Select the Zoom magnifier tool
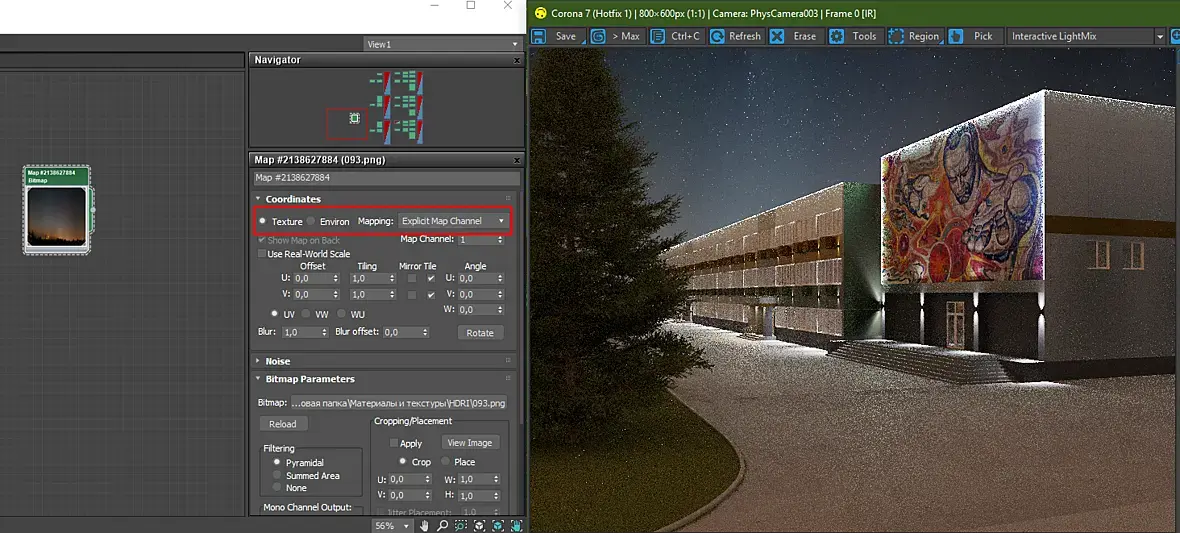This screenshot has width=1180, height=533. point(442,525)
